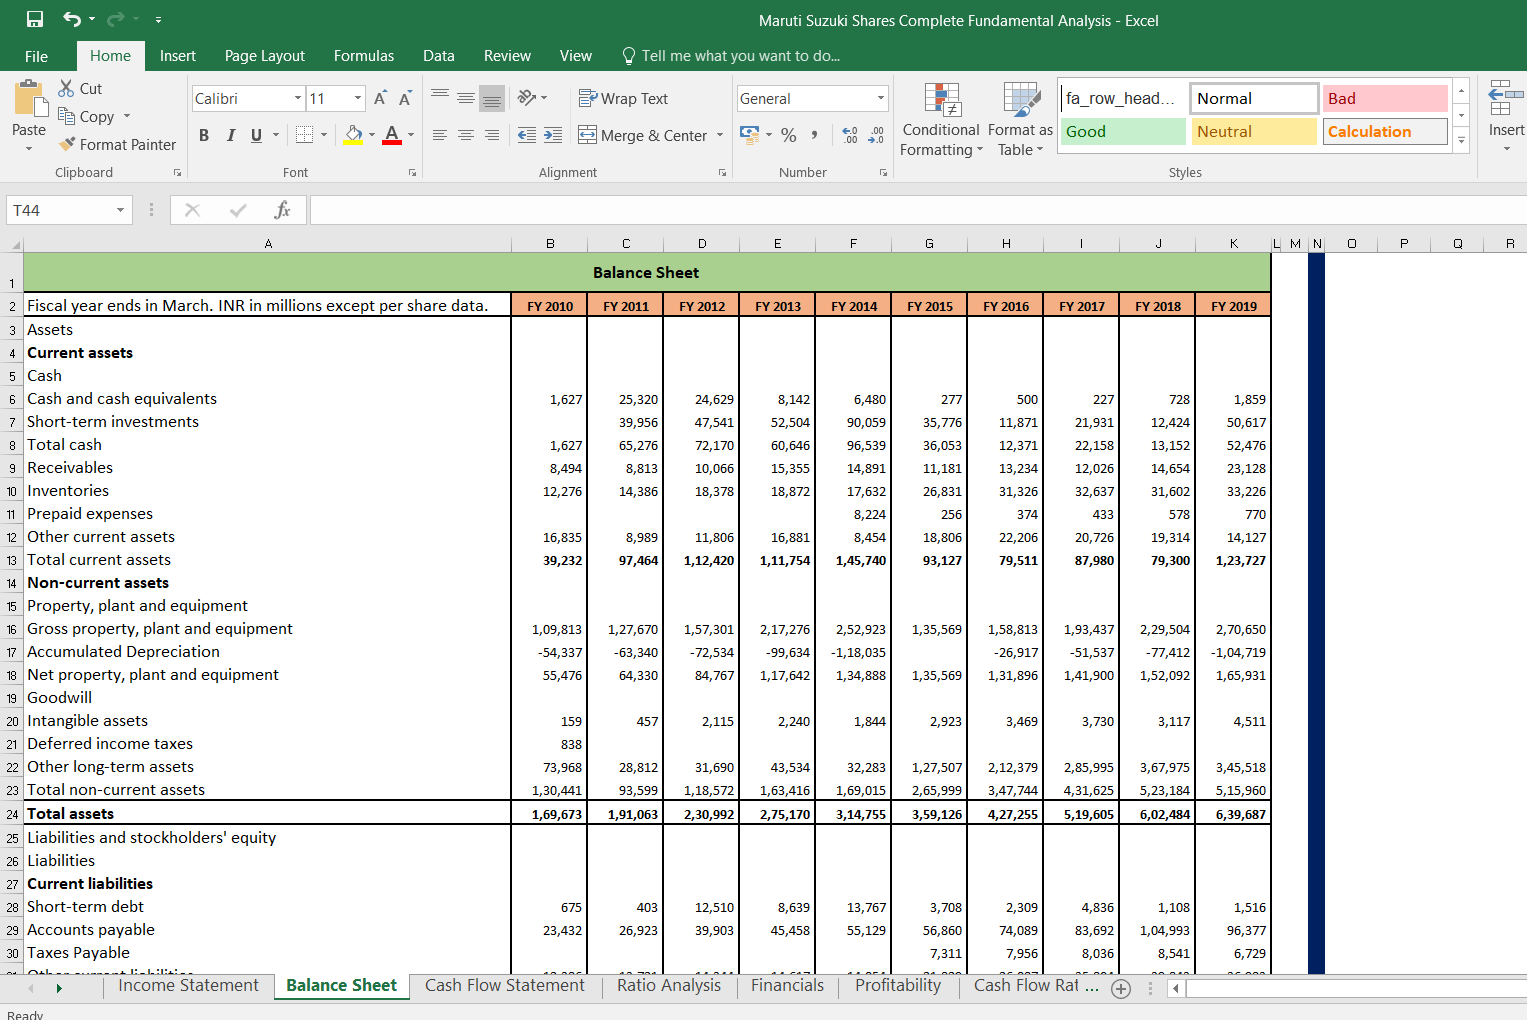Activate the Format Painter brush
1527x1020 pixels.
(x=117, y=144)
